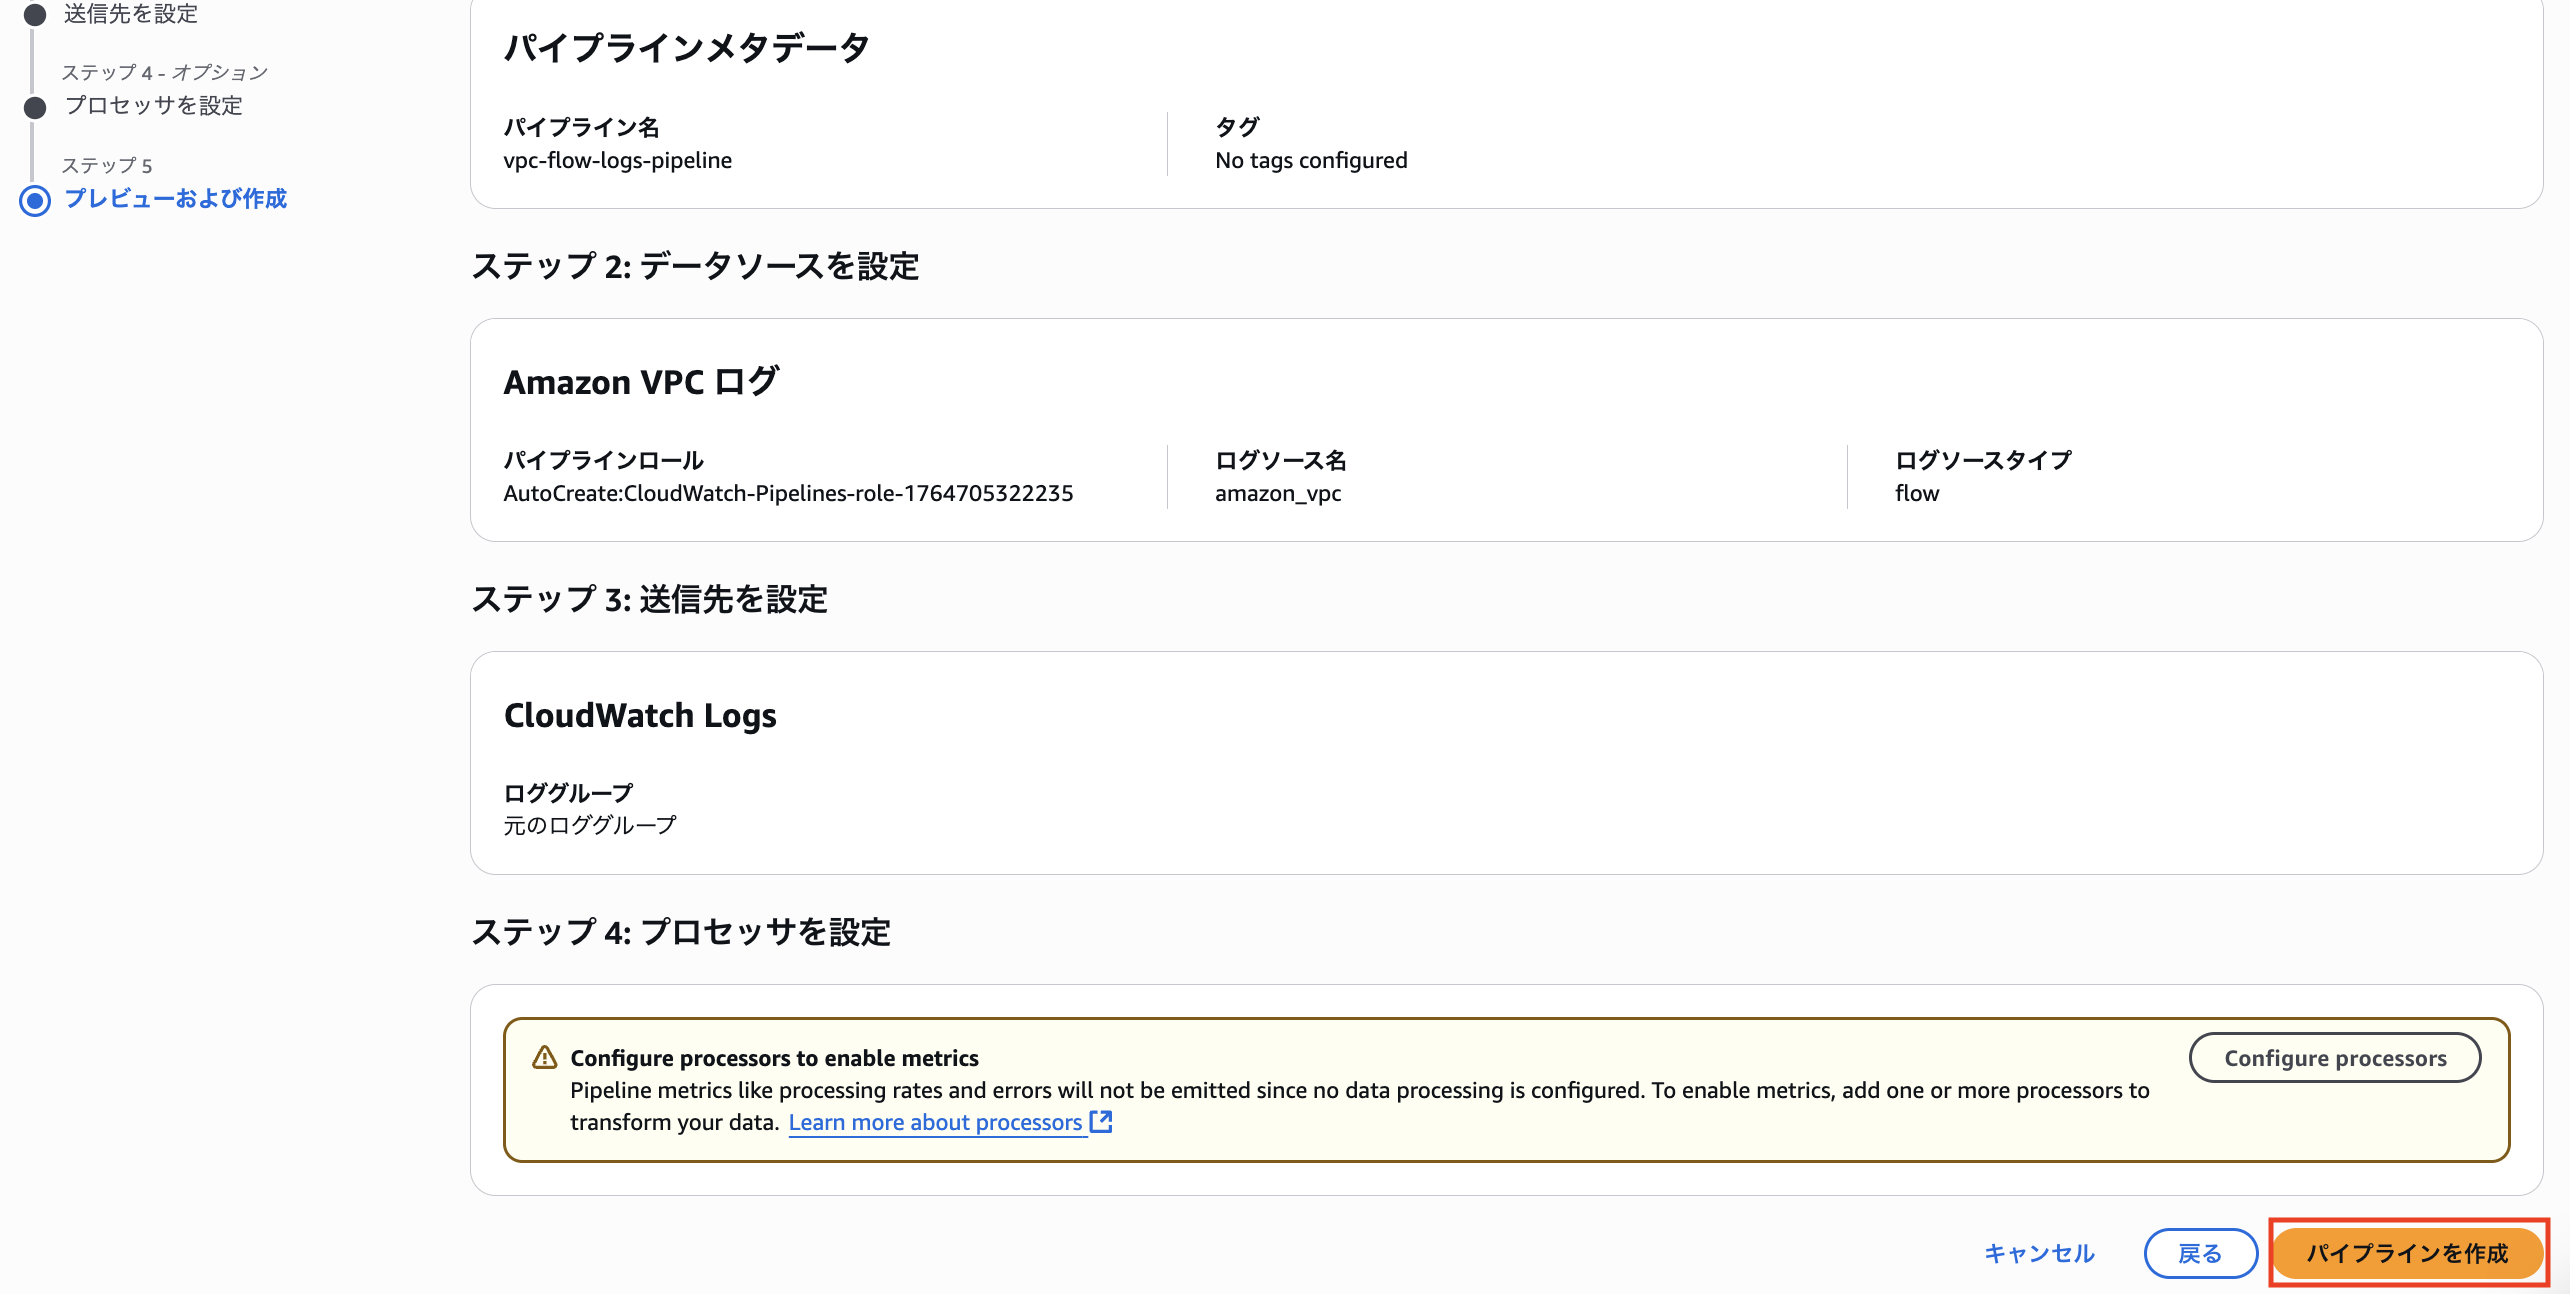Click the filled step dot beside 送信先を設定

34,14
